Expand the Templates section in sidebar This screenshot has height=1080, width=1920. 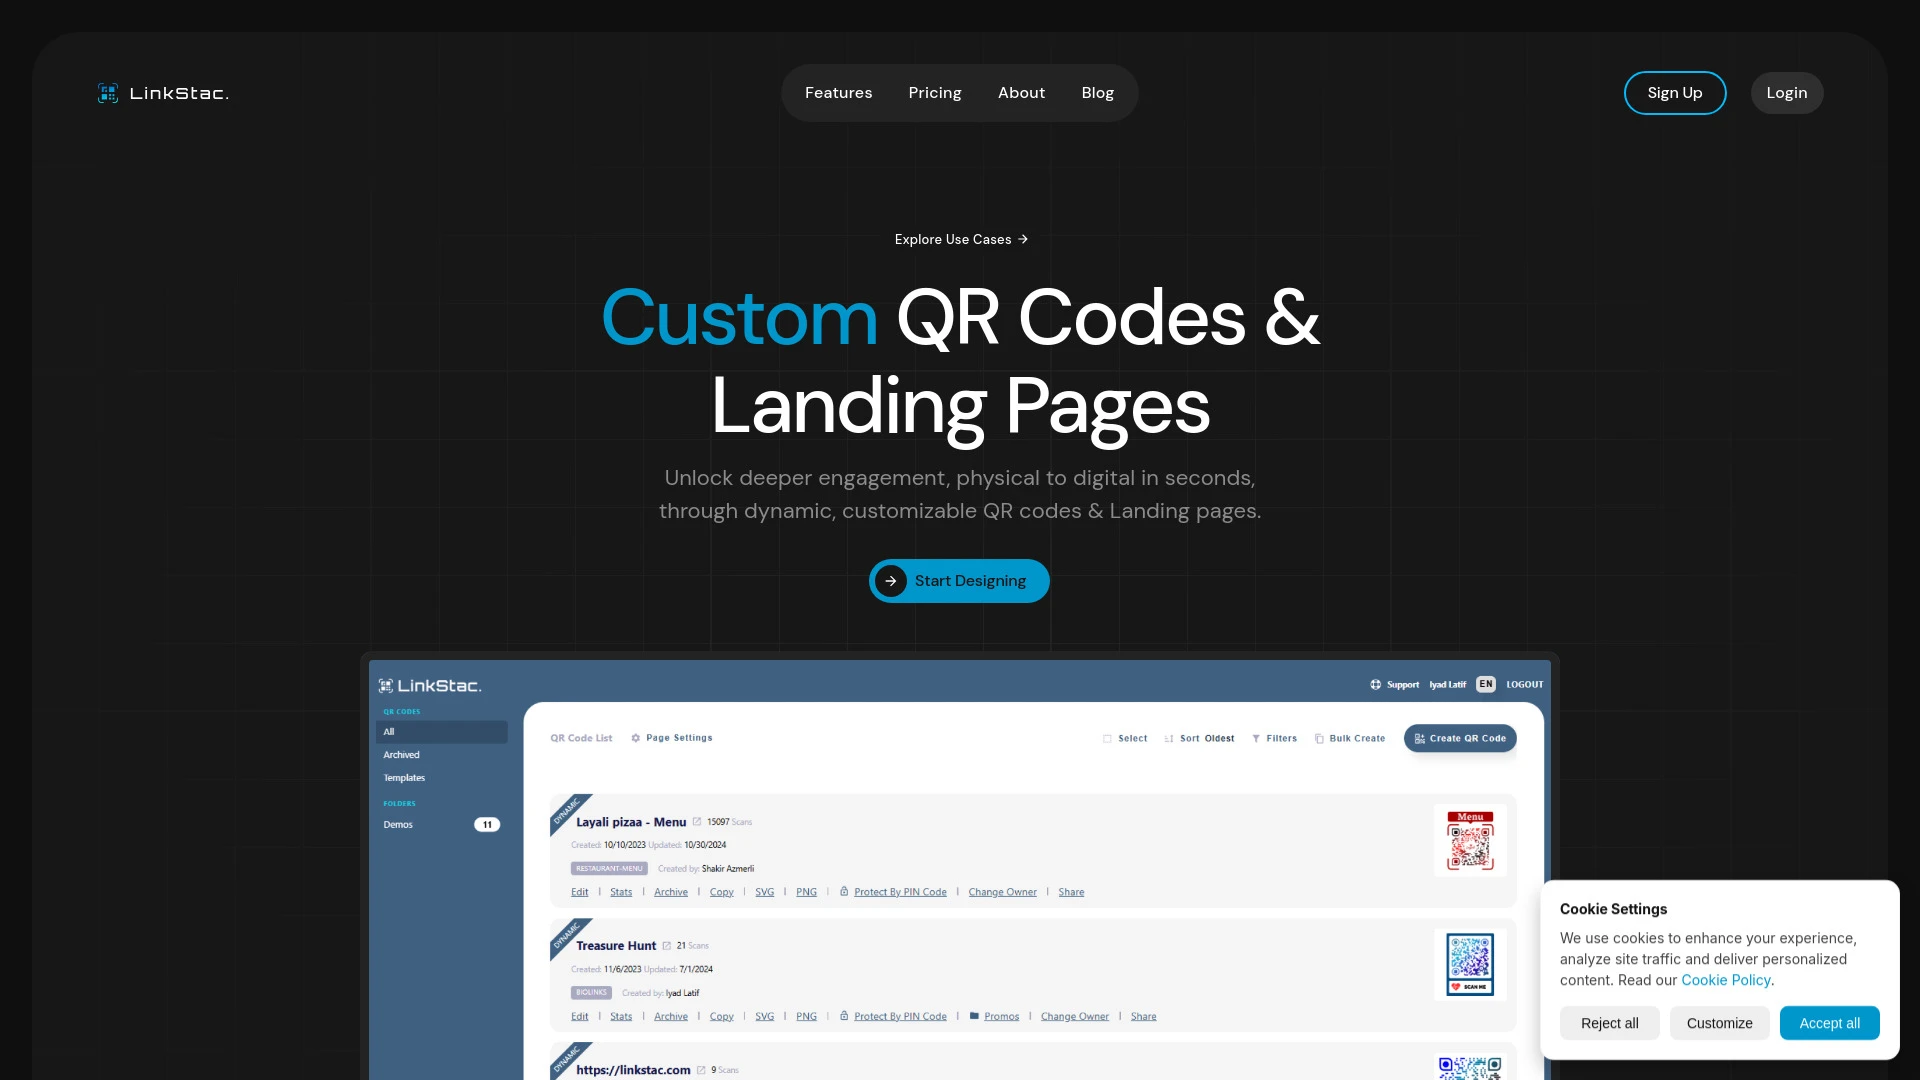[x=404, y=777]
